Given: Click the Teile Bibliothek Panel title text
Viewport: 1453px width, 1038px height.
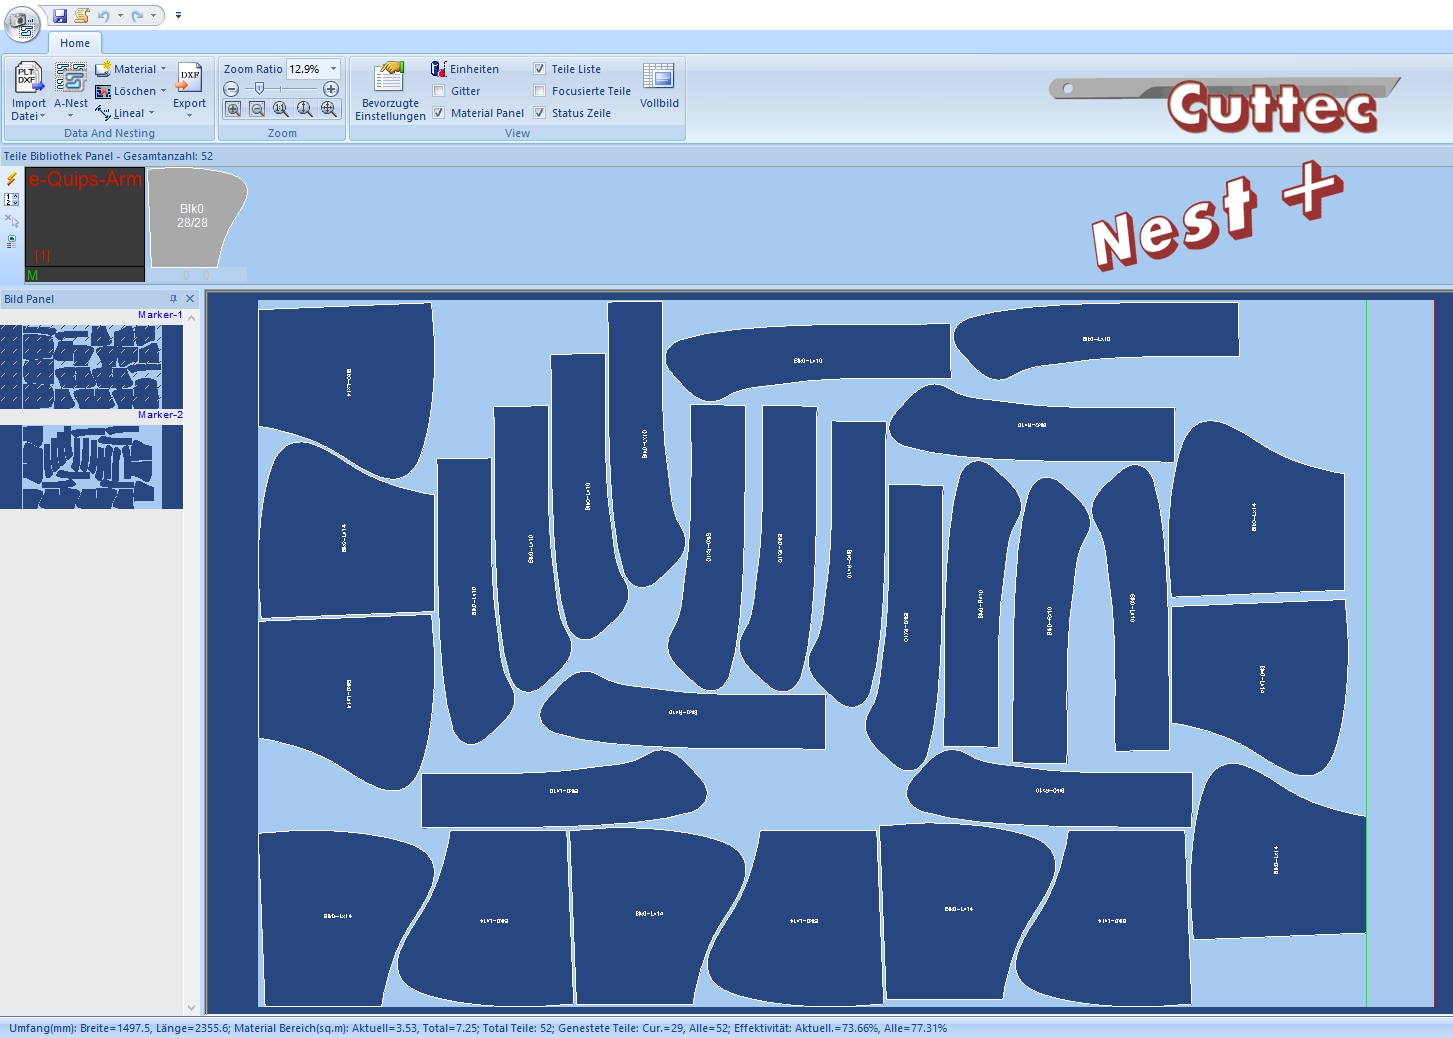Looking at the screenshot, I should point(108,156).
